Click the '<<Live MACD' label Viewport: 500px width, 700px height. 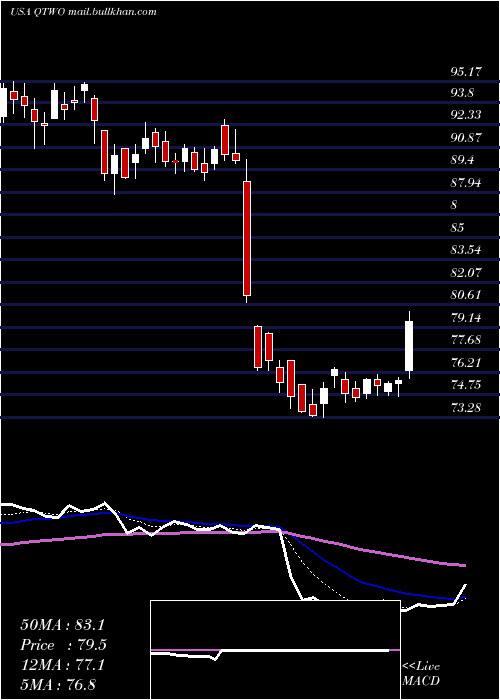pos(421,674)
